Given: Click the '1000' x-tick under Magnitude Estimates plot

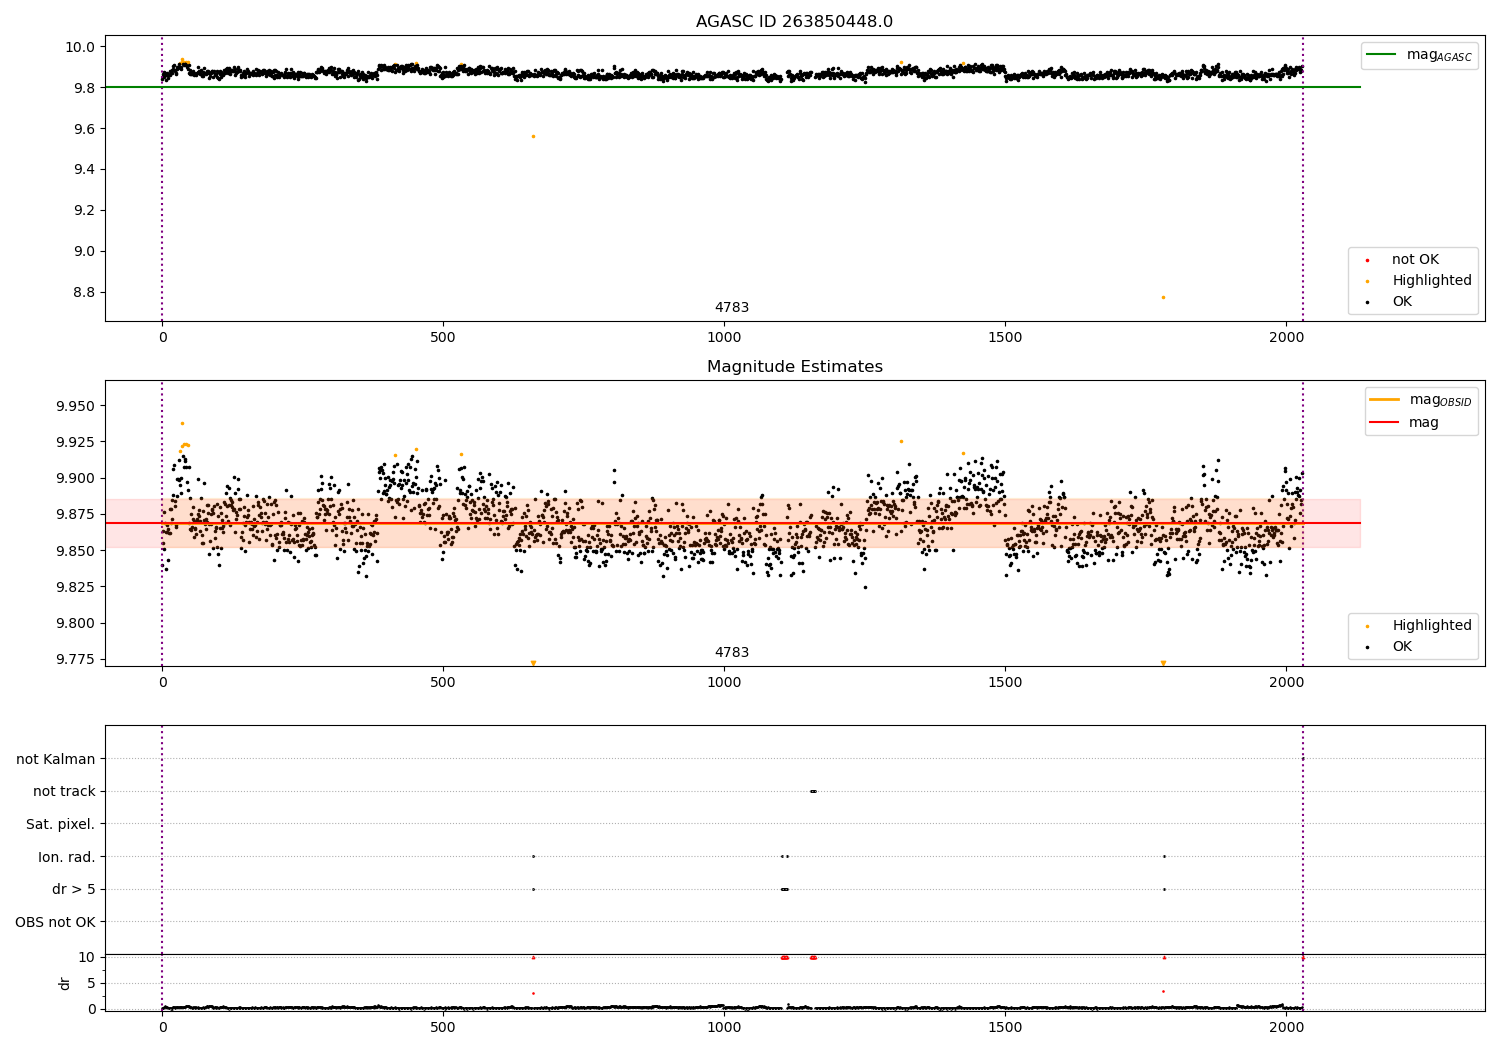Looking at the screenshot, I should click(x=724, y=683).
